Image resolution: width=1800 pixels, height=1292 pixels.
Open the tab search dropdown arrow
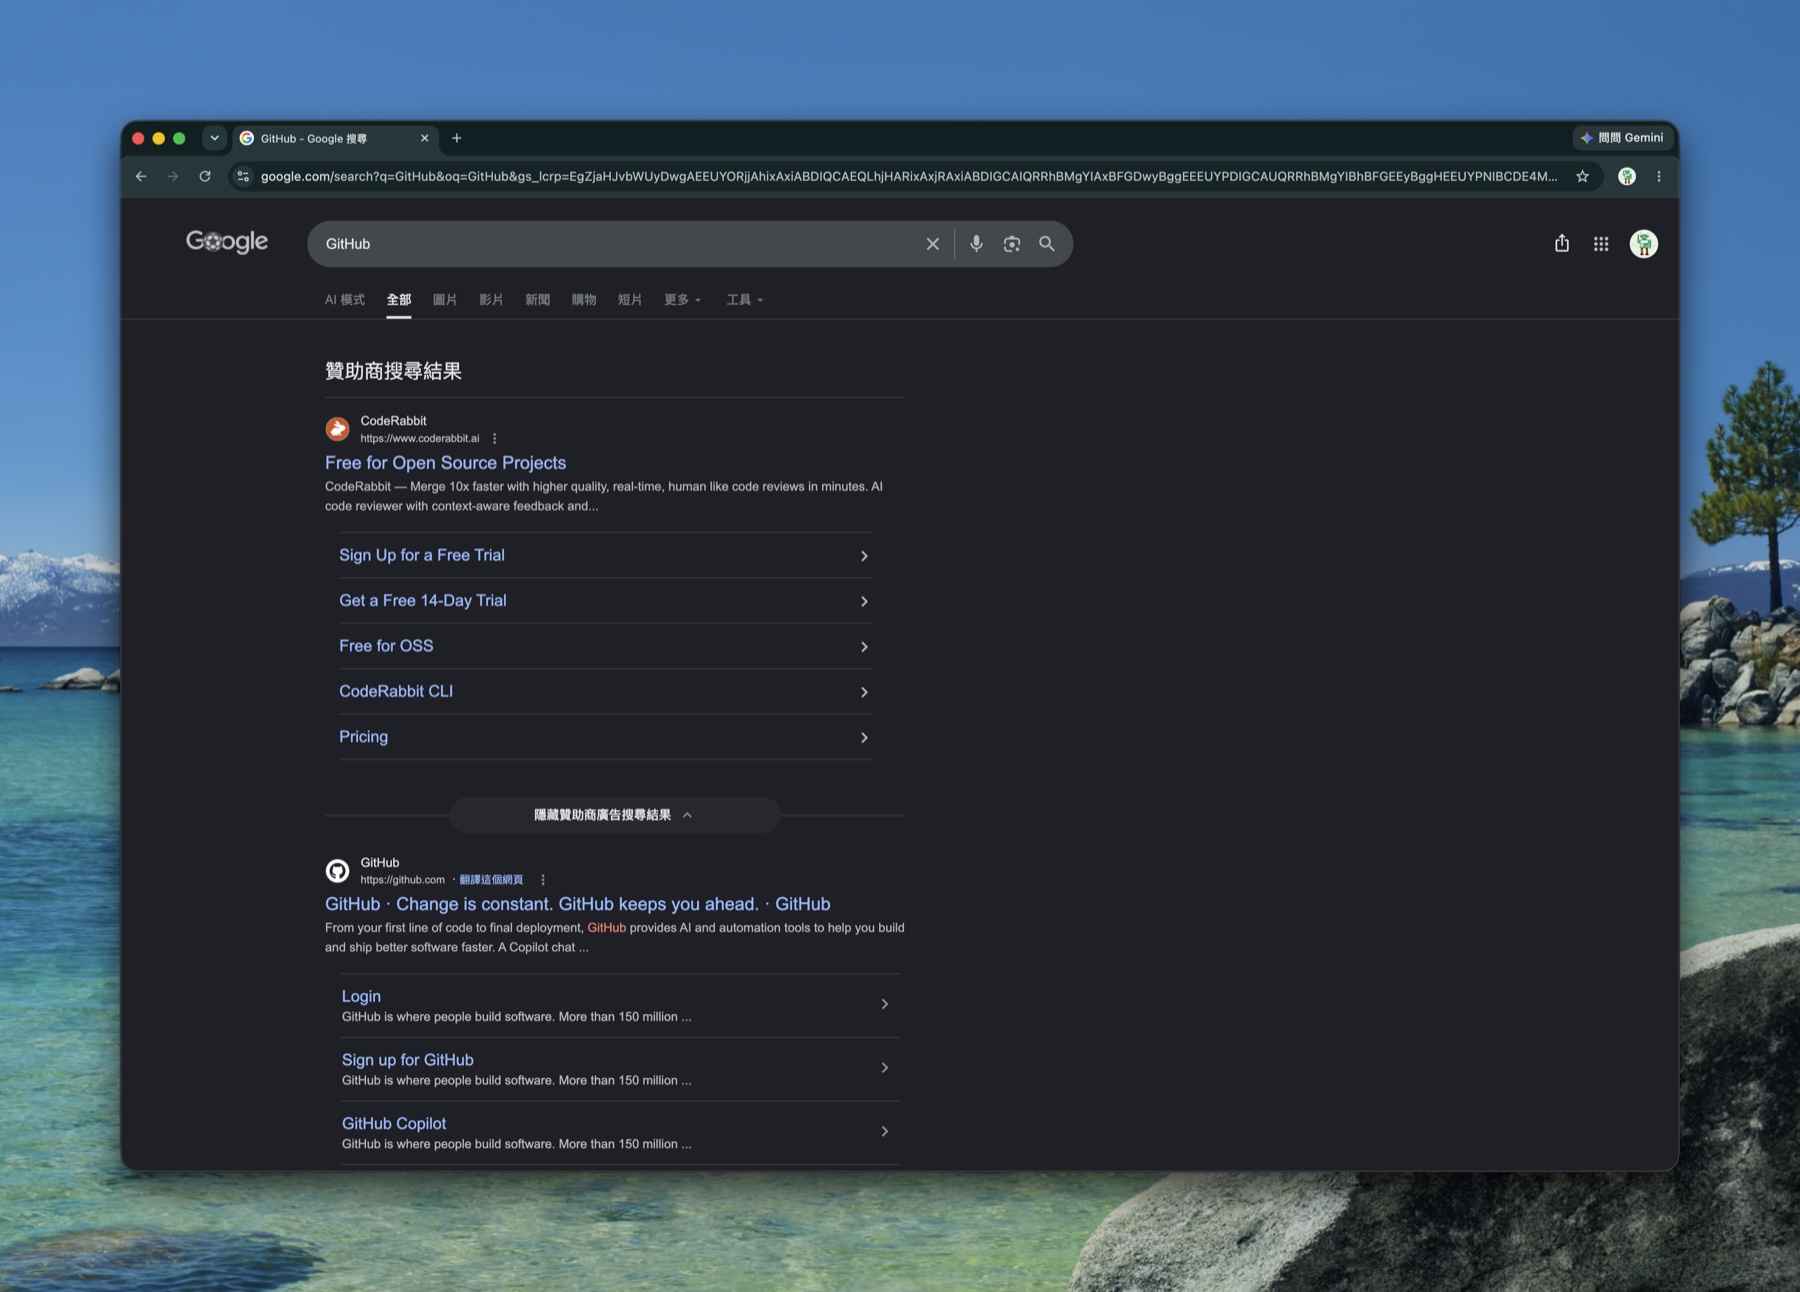click(x=214, y=138)
